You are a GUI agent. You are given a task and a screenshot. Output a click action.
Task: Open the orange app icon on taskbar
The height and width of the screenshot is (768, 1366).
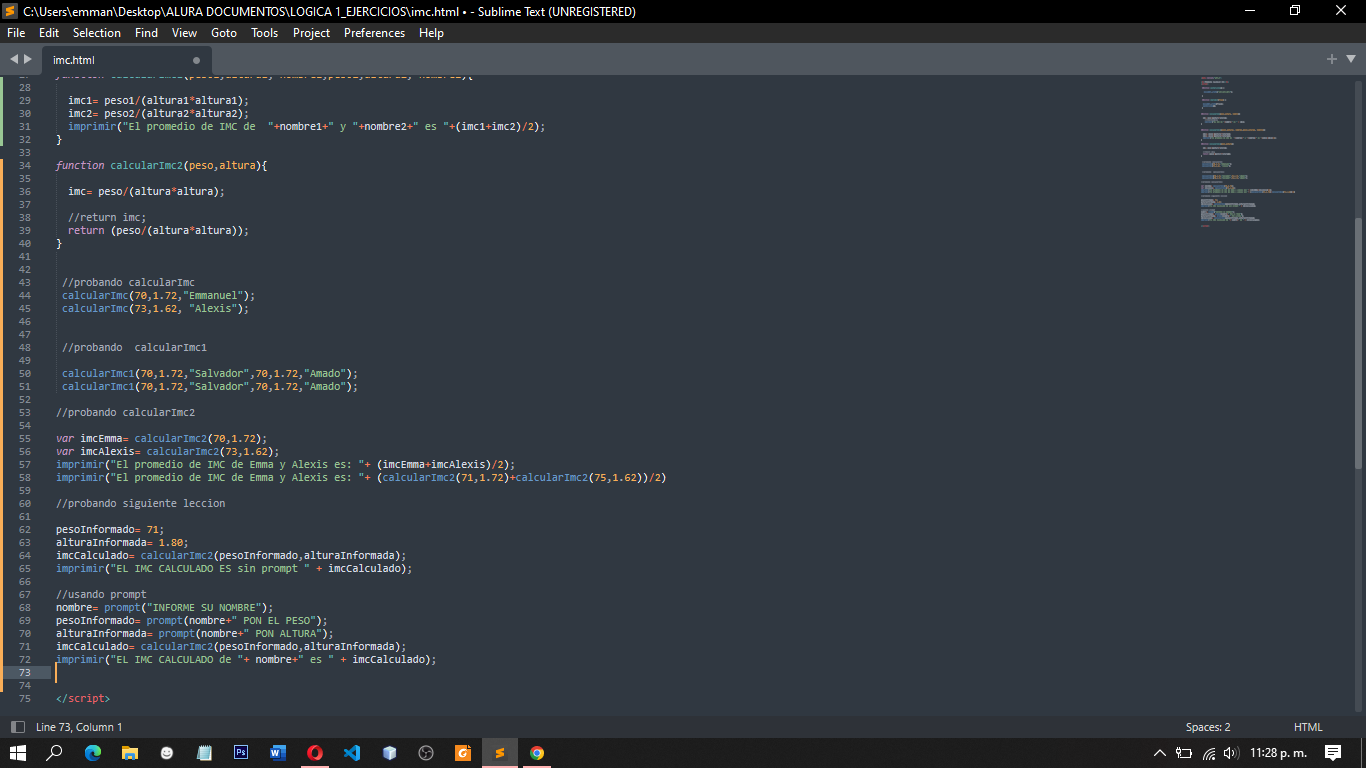pos(463,753)
